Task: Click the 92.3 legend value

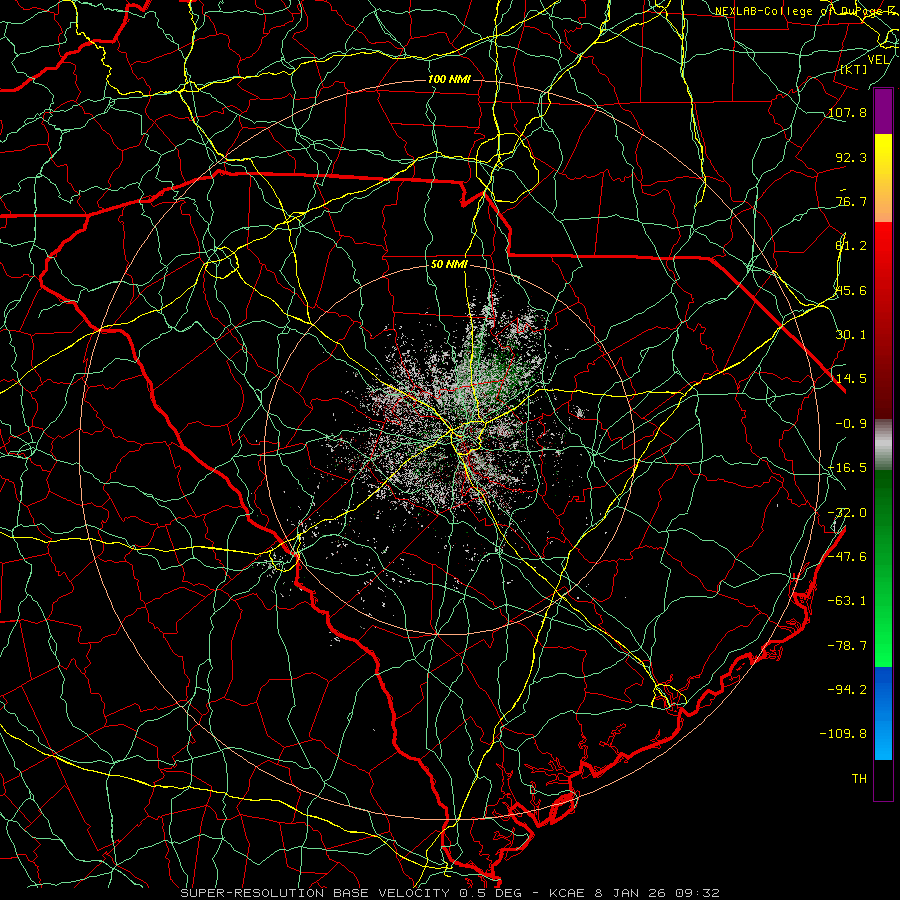Action: point(851,157)
